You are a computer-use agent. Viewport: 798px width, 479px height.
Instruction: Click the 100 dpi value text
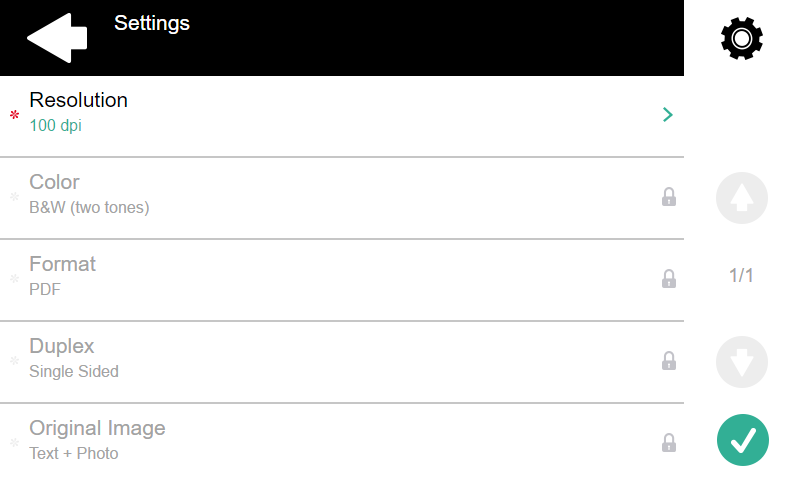point(56,126)
